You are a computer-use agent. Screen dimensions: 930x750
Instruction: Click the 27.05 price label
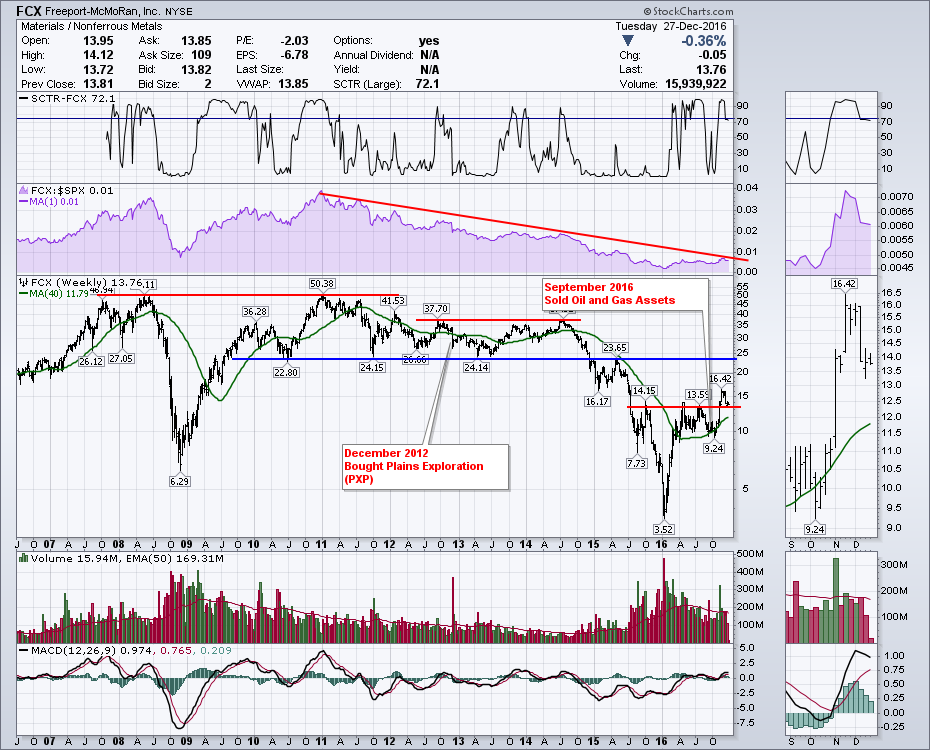(121, 358)
